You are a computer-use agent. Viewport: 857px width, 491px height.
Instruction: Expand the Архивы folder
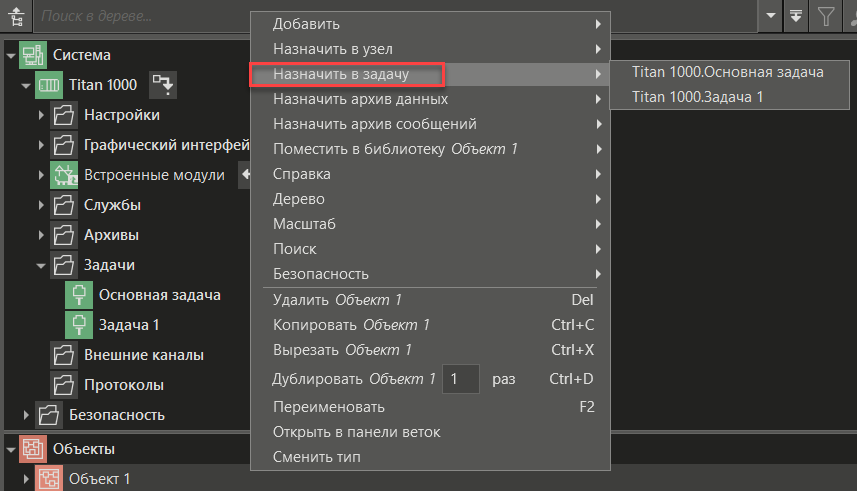click(x=41, y=235)
